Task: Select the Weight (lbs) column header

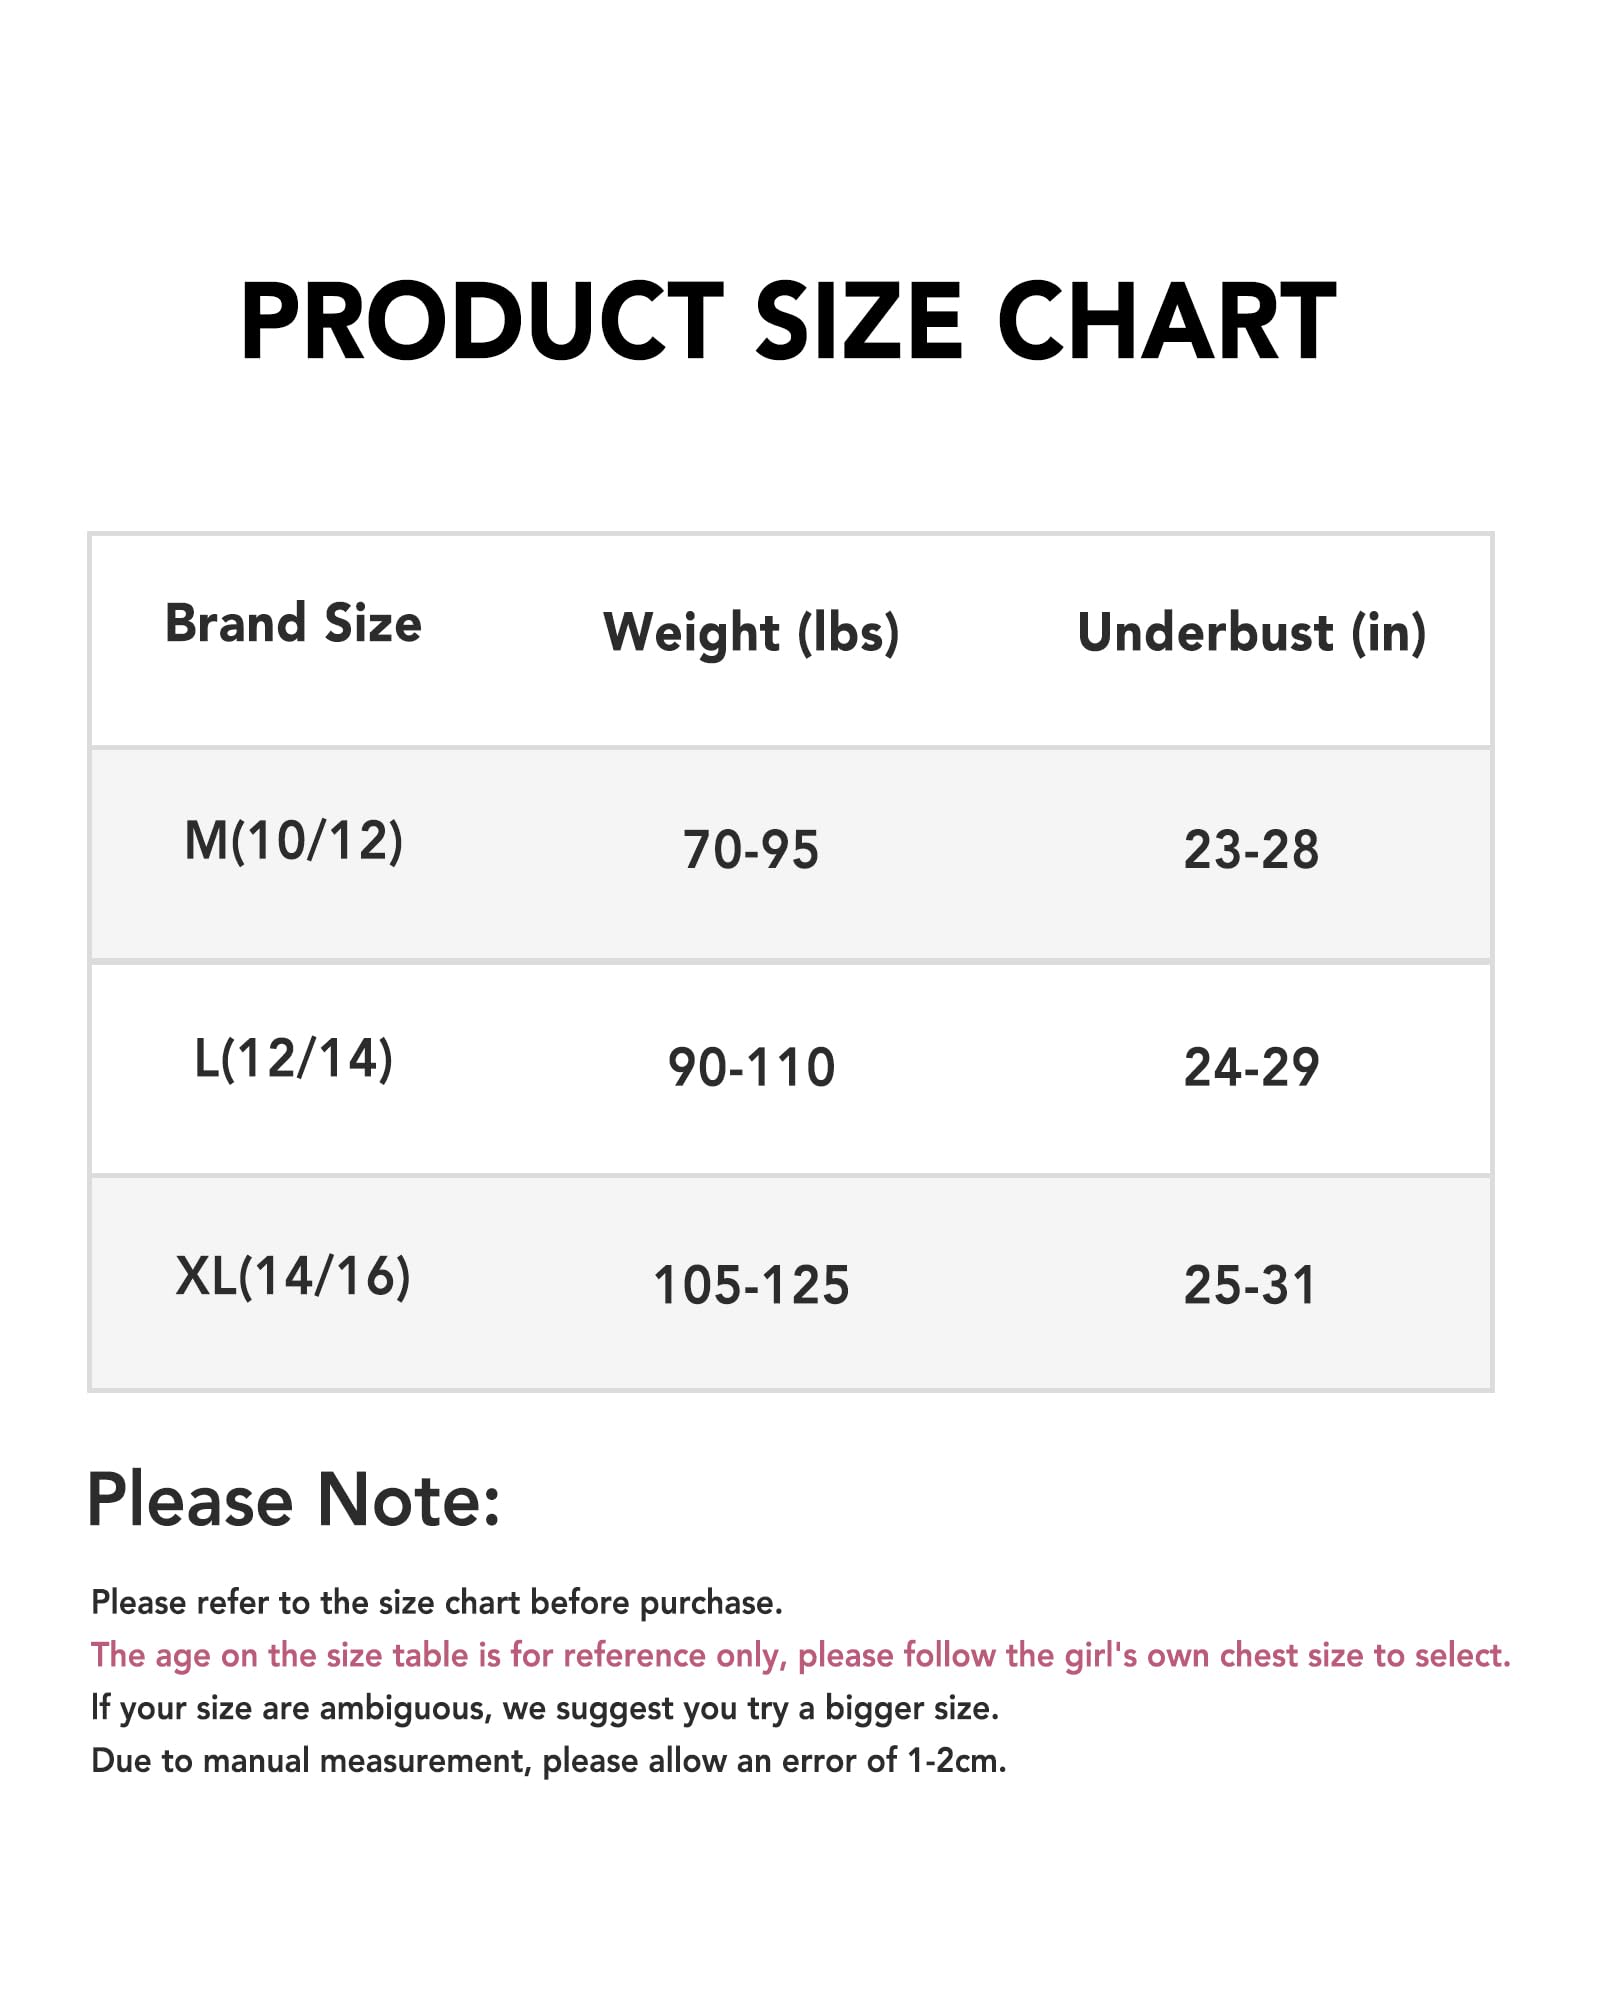Action: point(751,632)
